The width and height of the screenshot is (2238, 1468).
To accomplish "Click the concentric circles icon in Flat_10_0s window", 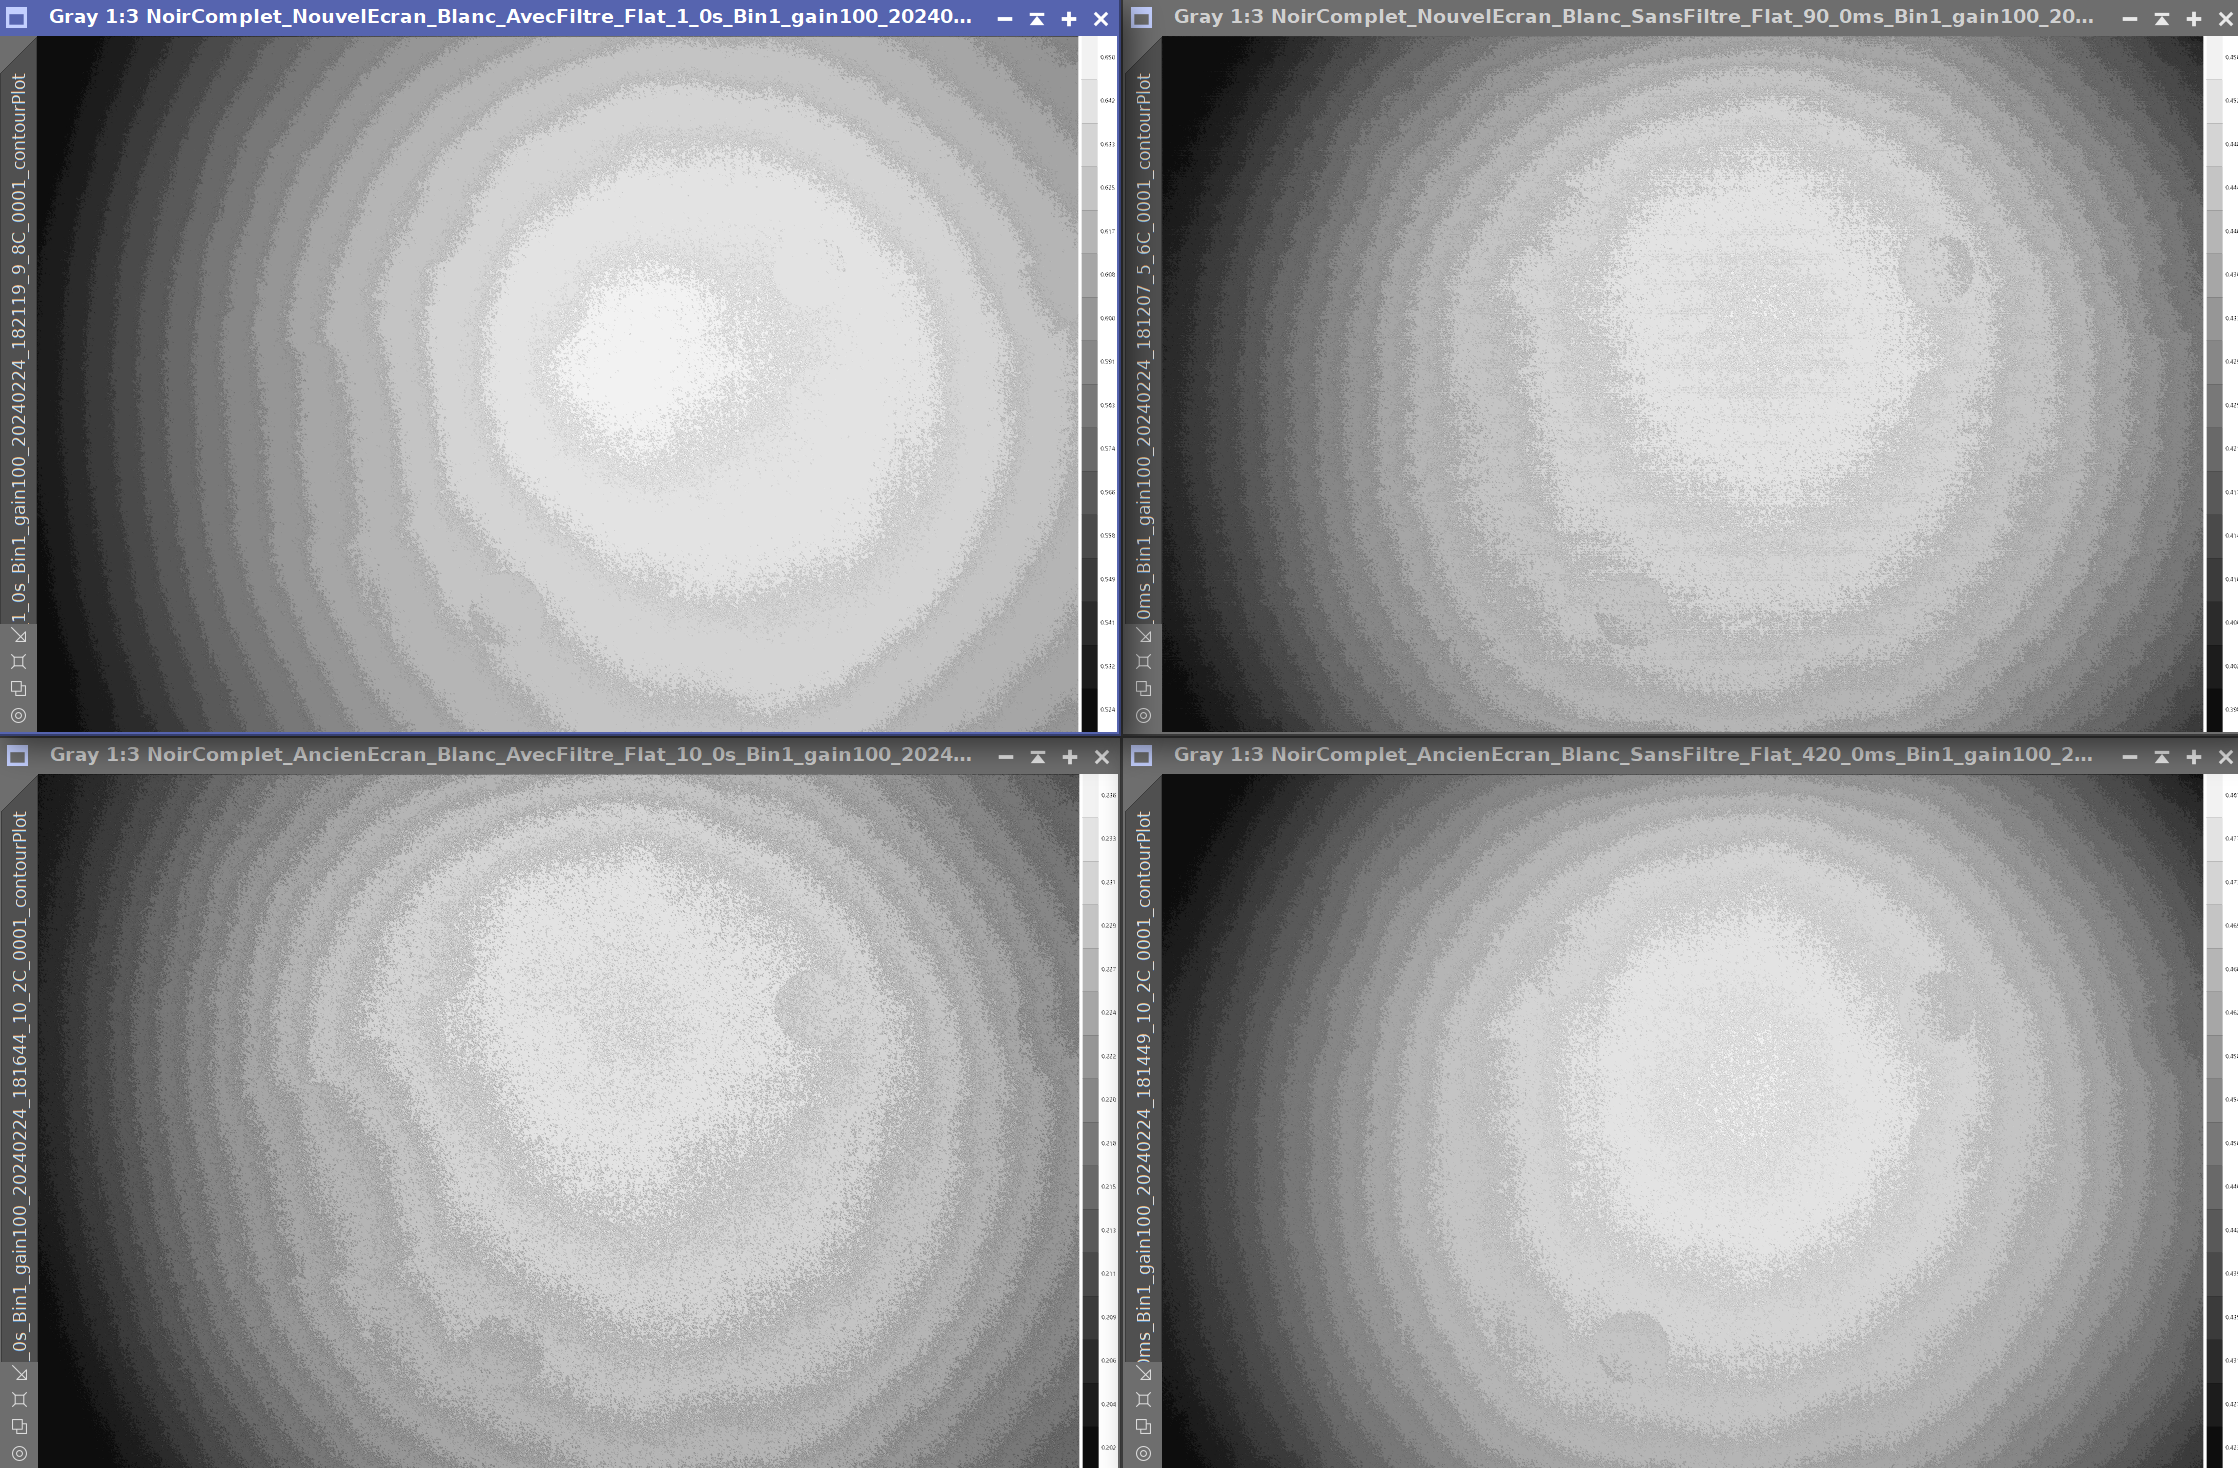I will (x=19, y=1453).
